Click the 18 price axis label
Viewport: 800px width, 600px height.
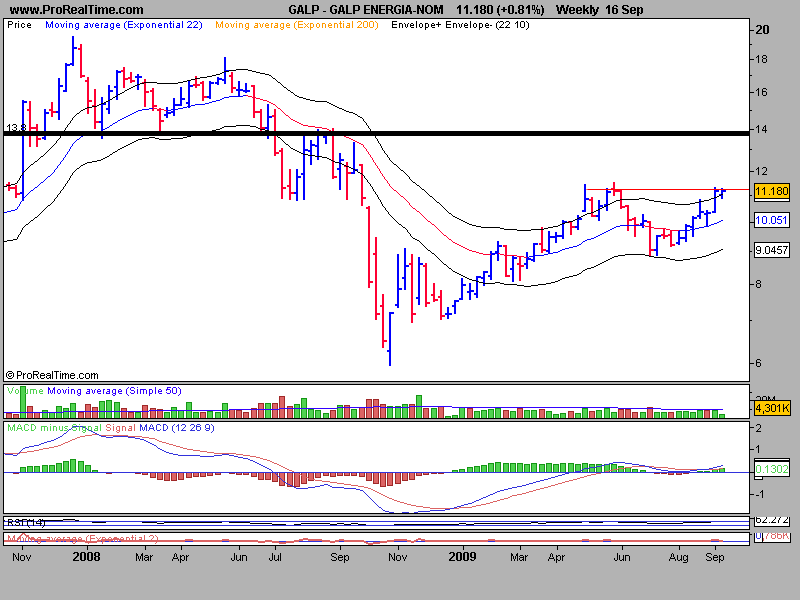(x=761, y=59)
